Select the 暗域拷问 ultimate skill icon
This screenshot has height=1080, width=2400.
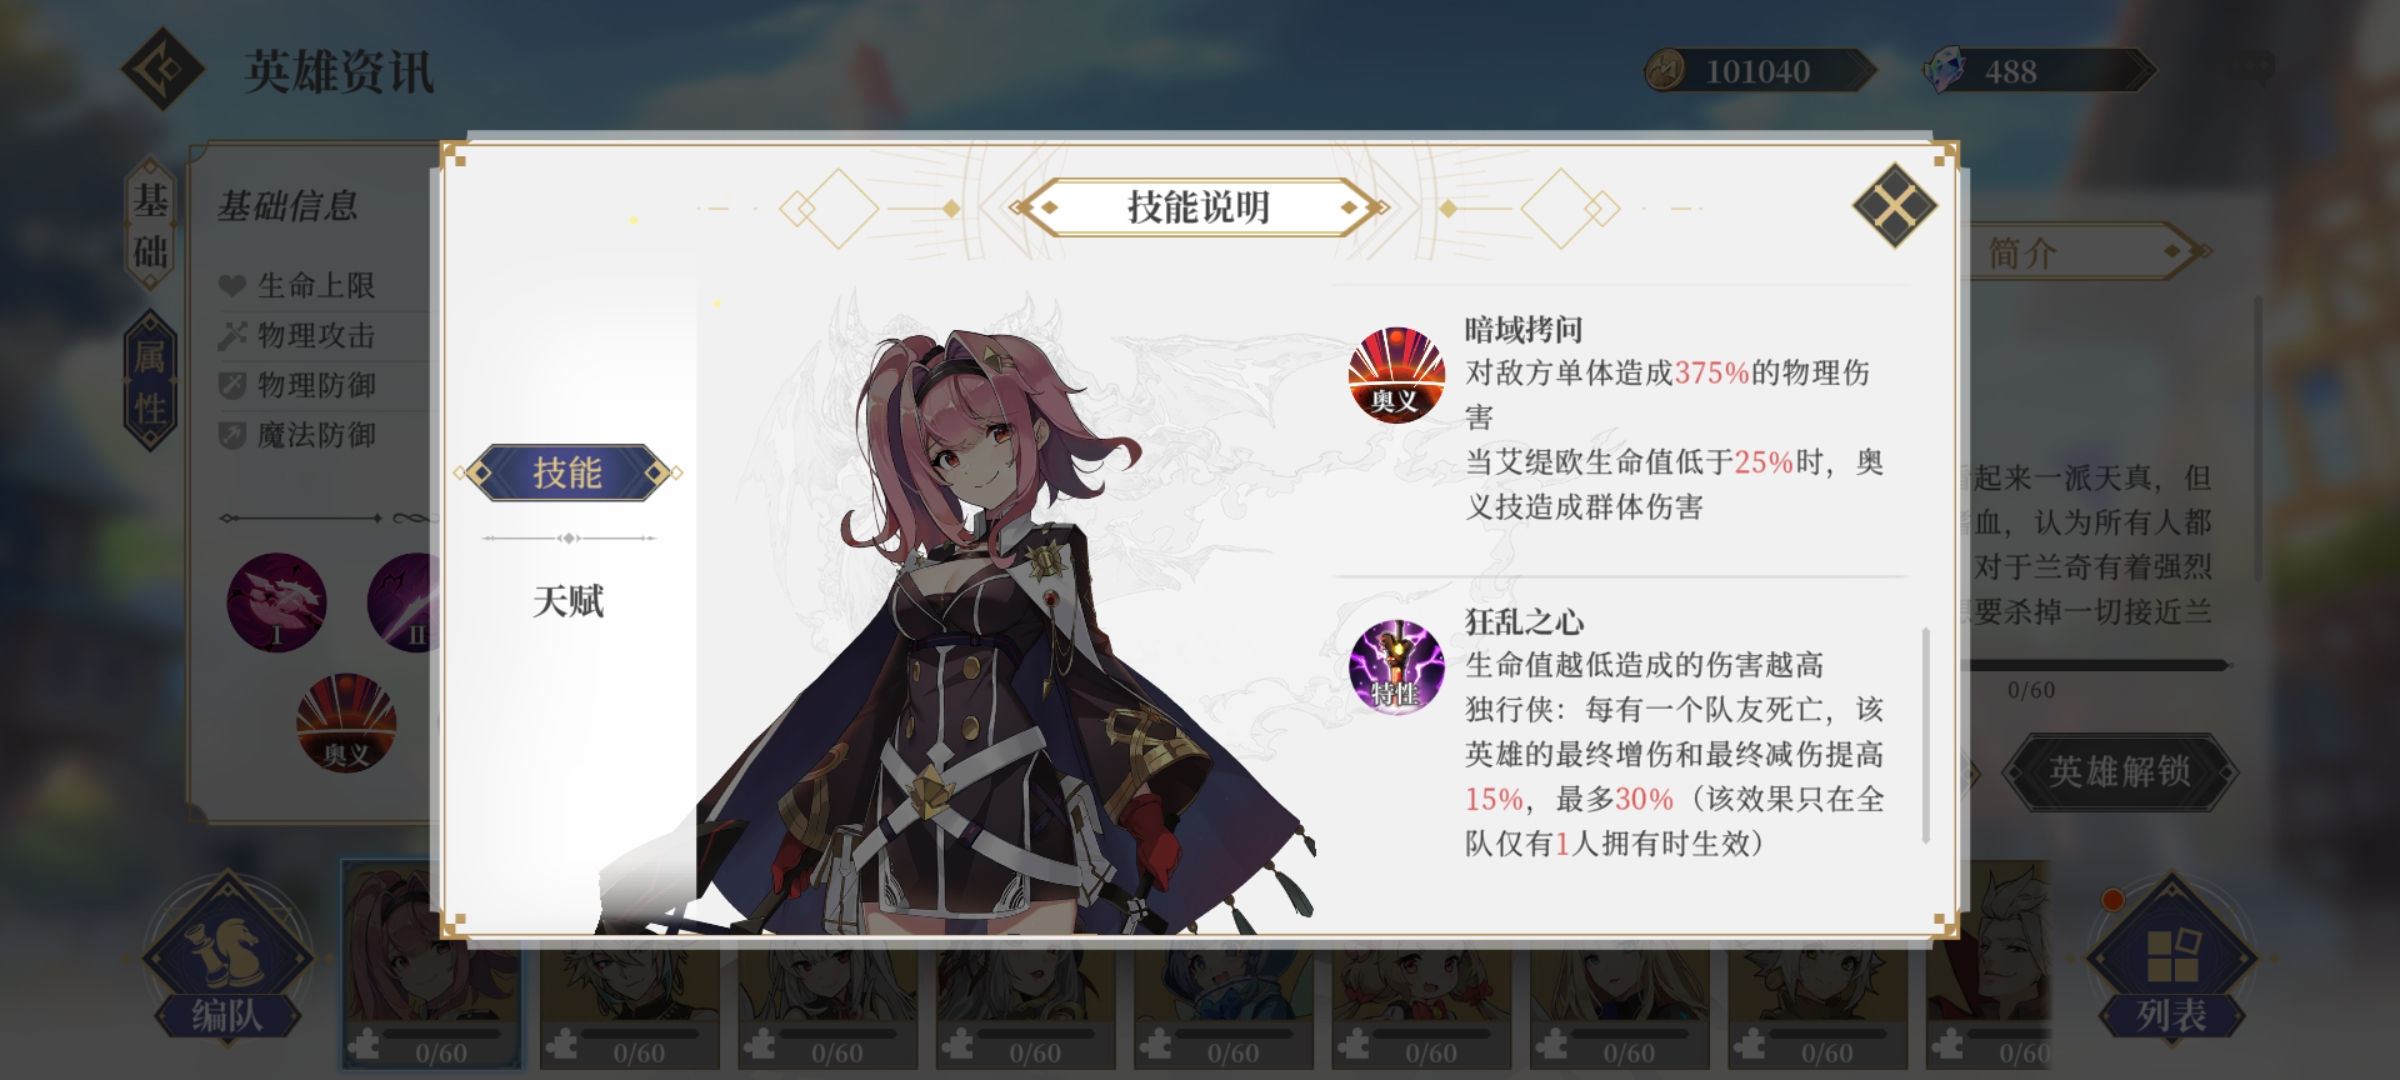coord(1396,375)
